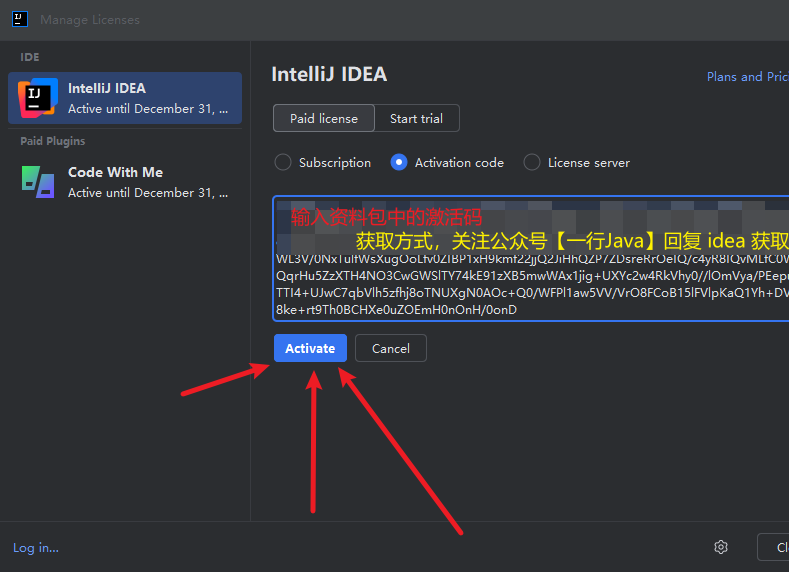This screenshot has width=789, height=572.
Task: Select IntelliJ IDEA product icon in sidebar
Action: click(x=38, y=98)
